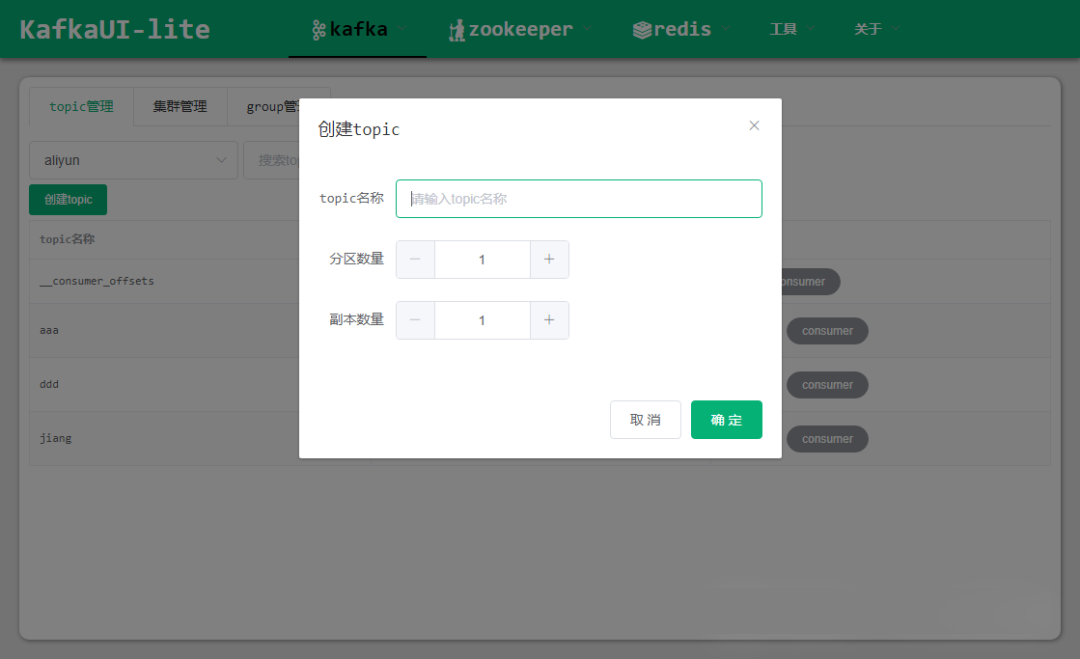
Task: Click the topic名称 input field
Action: point(579,199)
